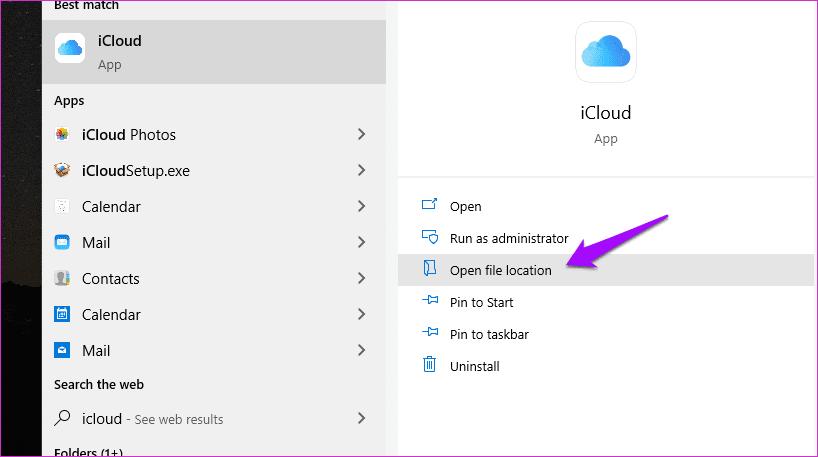Click the Open file location folder icon
Image resolution: width=818 pixels, height=457 pixels.
tap(429, 268)
